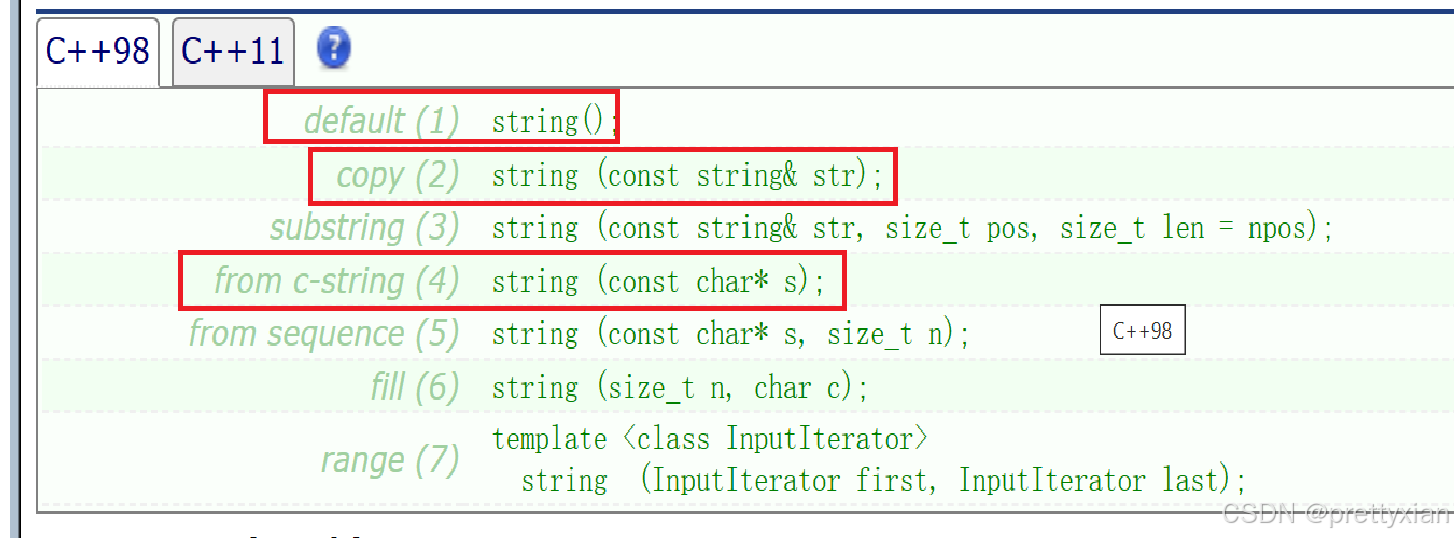Click the CSDN @prettyxian watermark
The width and height of the screenshot is (1454, 539).
(x=1337, y=515)
